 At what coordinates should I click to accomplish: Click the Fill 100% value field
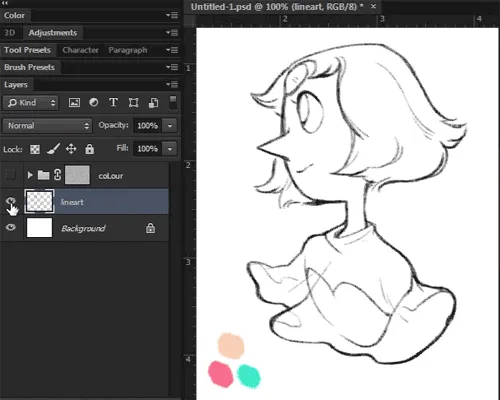click(x=148, y=149)
